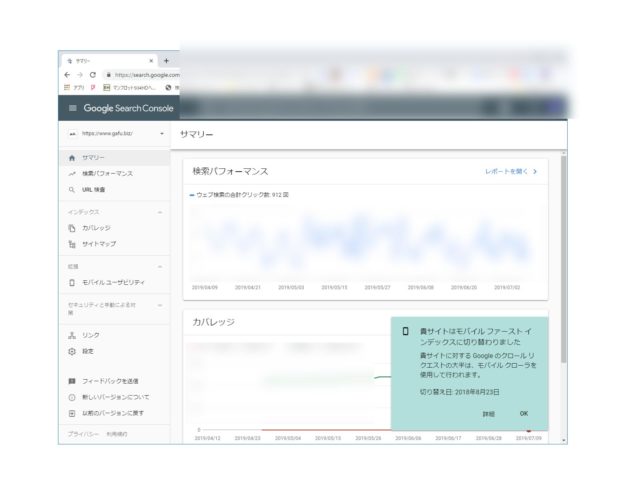Open 新しいバージョンについて
This screenshot has width=640, height=480.
click(114, 397)
